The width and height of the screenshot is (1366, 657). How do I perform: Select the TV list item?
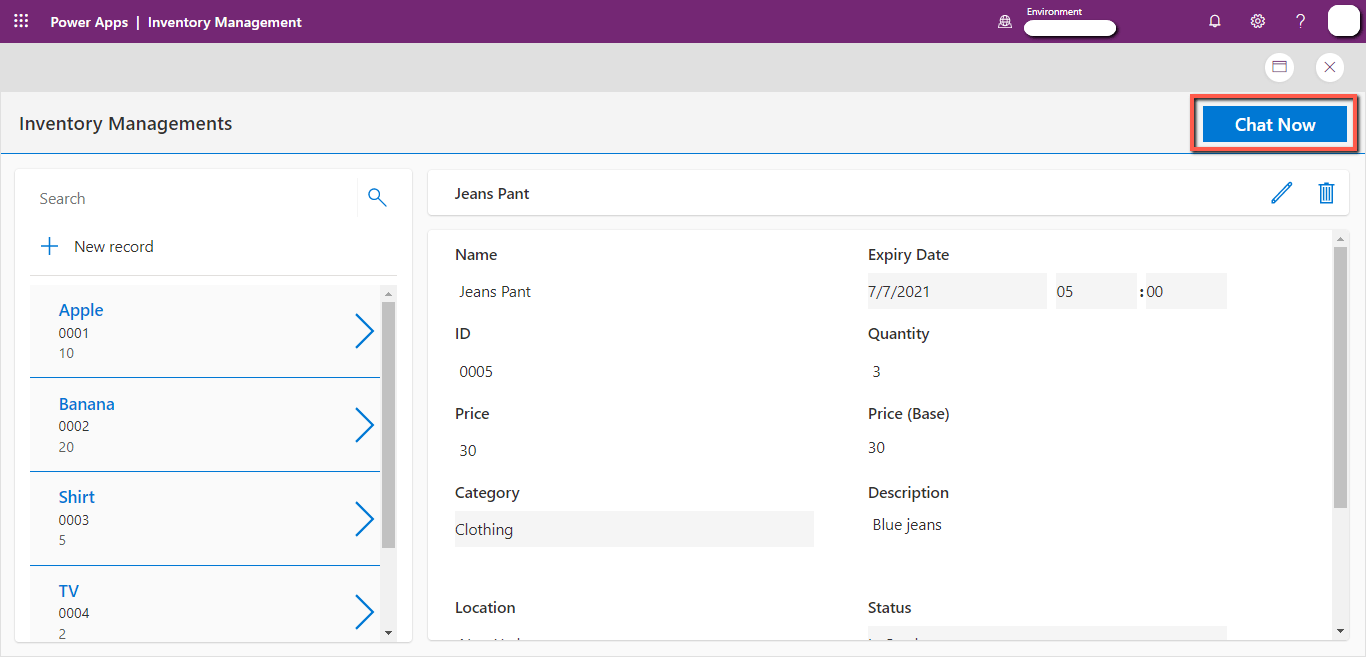[x=205, y=602]
